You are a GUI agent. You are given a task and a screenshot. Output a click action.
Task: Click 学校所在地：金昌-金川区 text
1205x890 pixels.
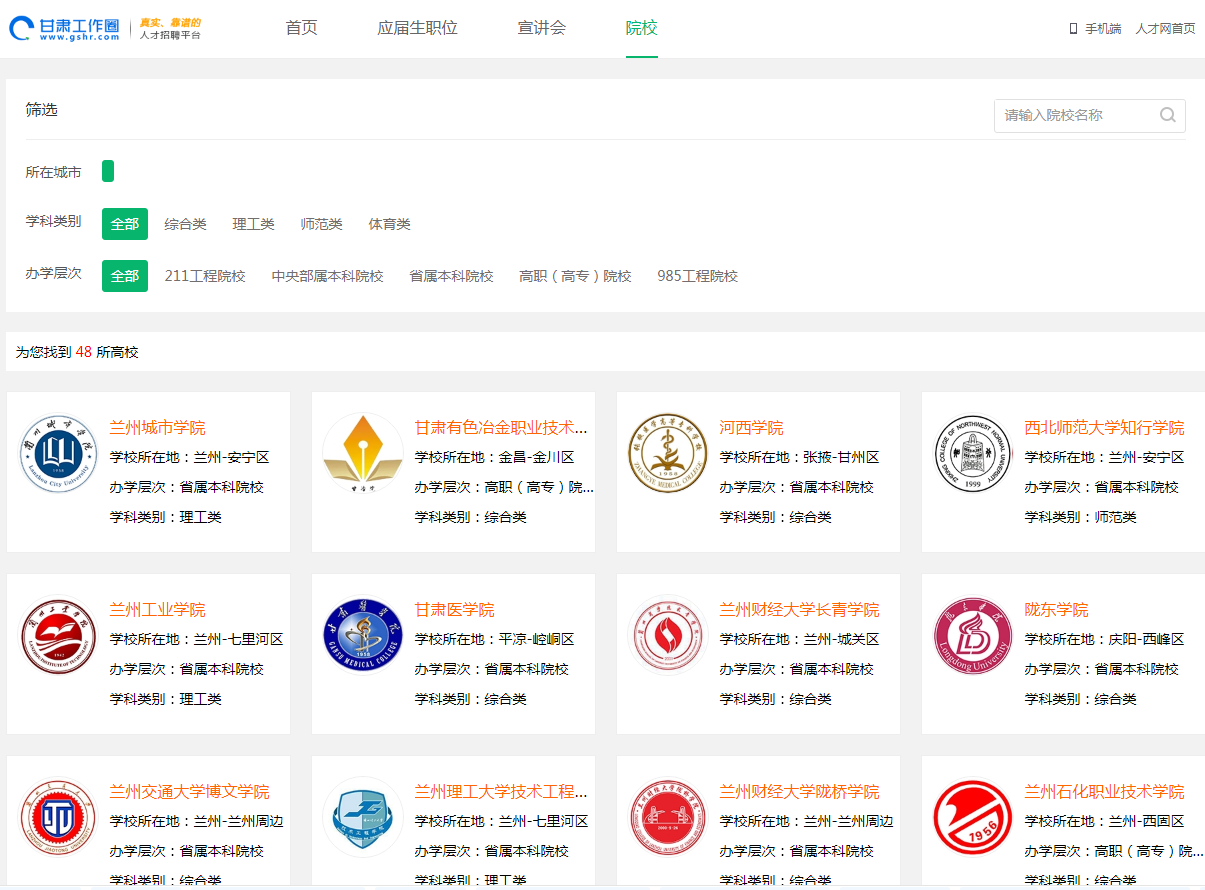coord(495,458)
